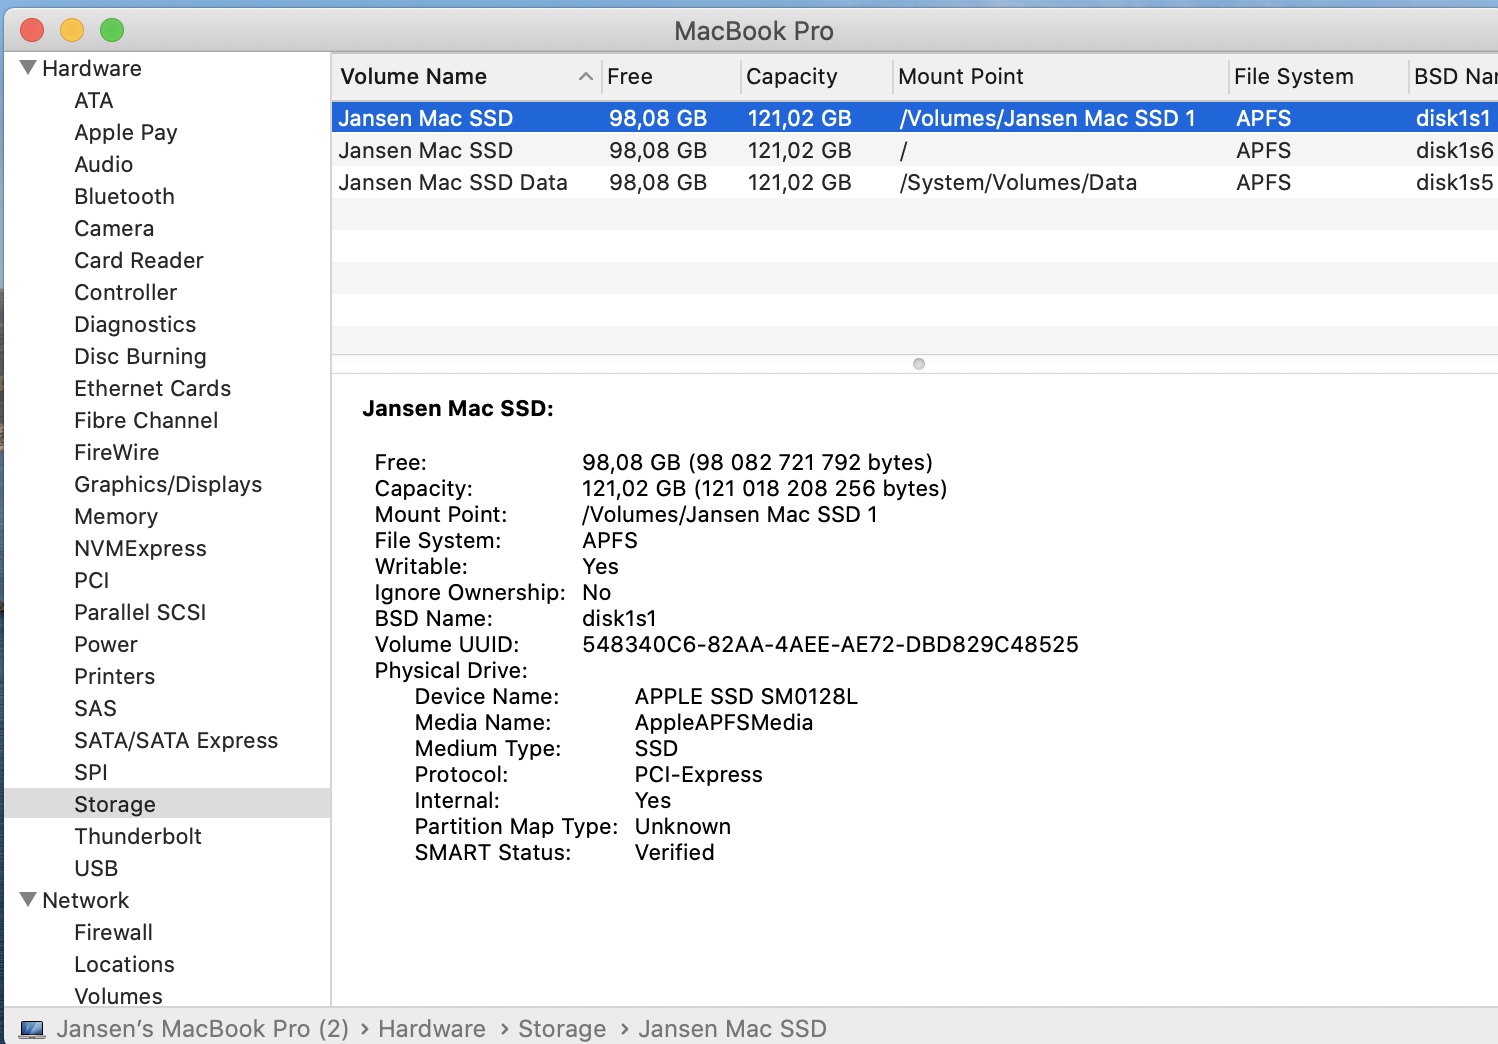Select SATA/SATA Express in the sidebar

coord(176,741)
